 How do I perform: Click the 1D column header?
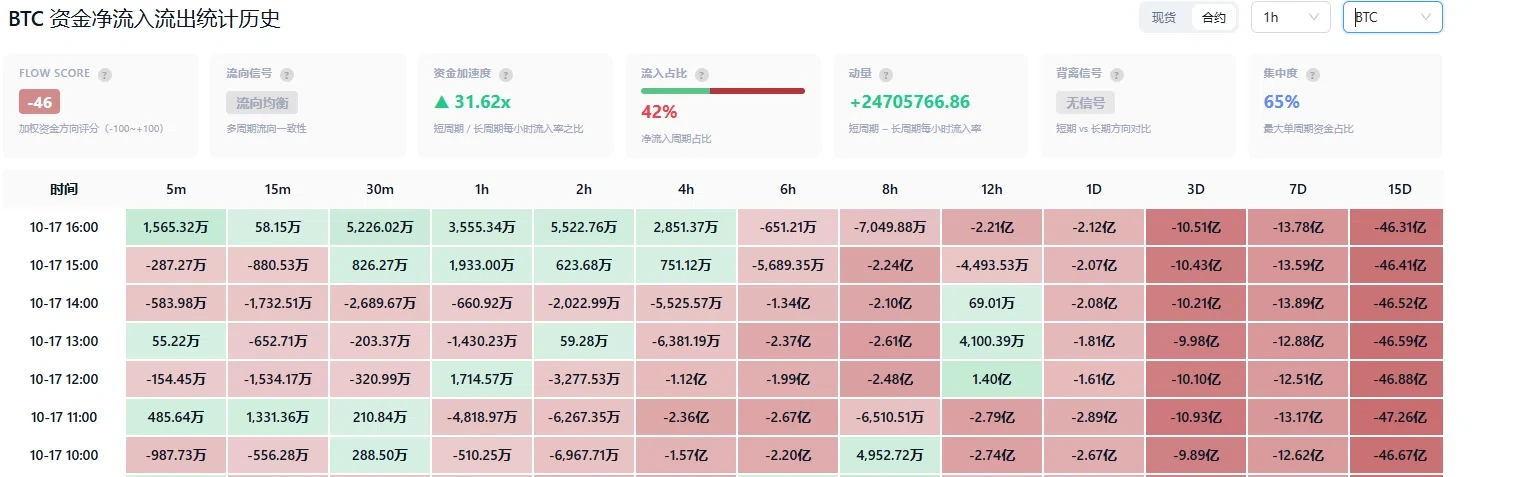(1094, 189)
